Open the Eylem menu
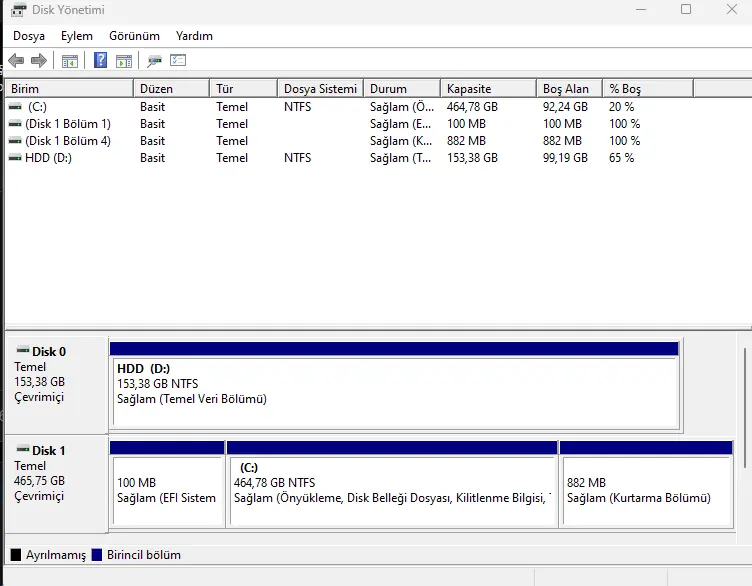 tap(77, 36)
